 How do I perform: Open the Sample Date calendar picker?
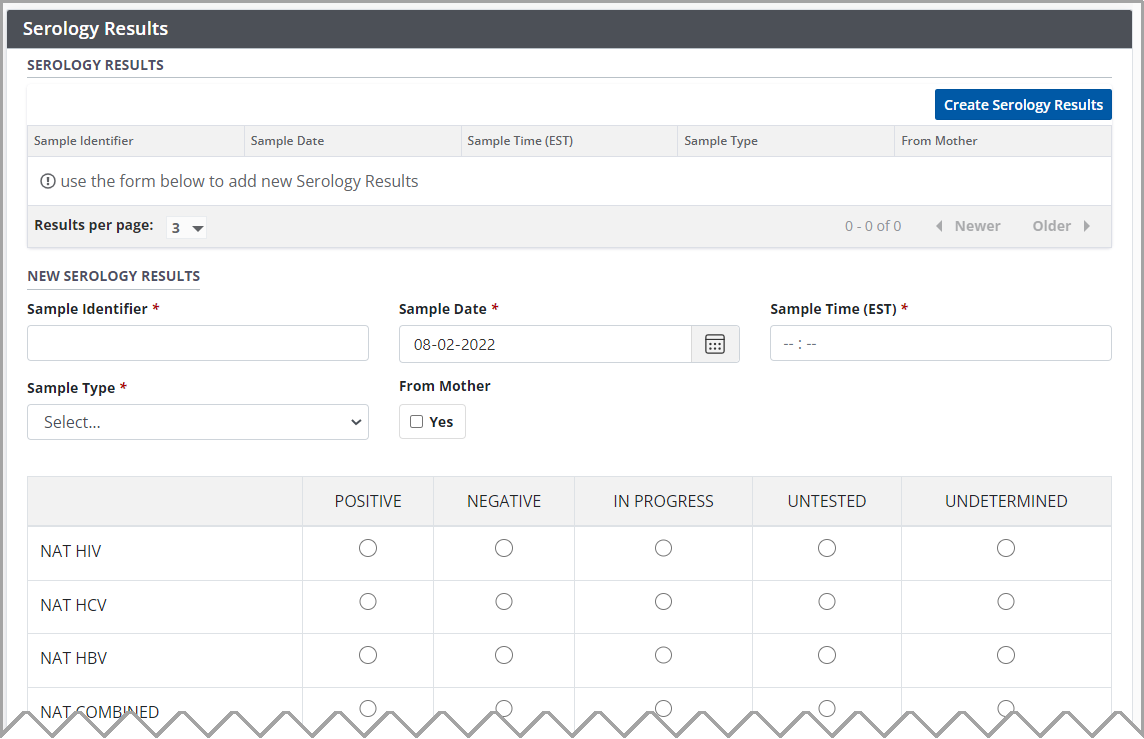[715, 343]
